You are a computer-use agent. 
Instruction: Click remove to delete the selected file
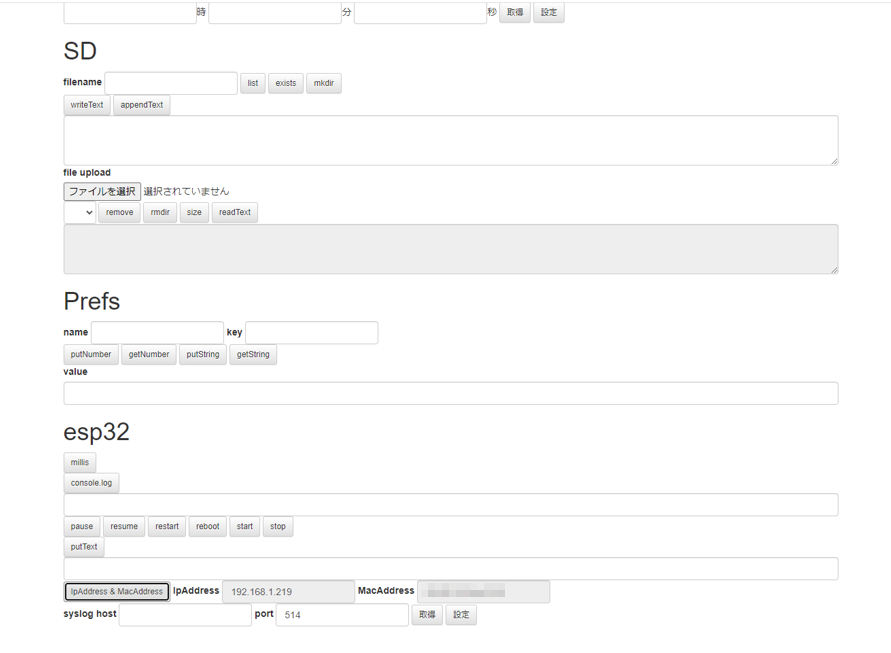[119, 212]
